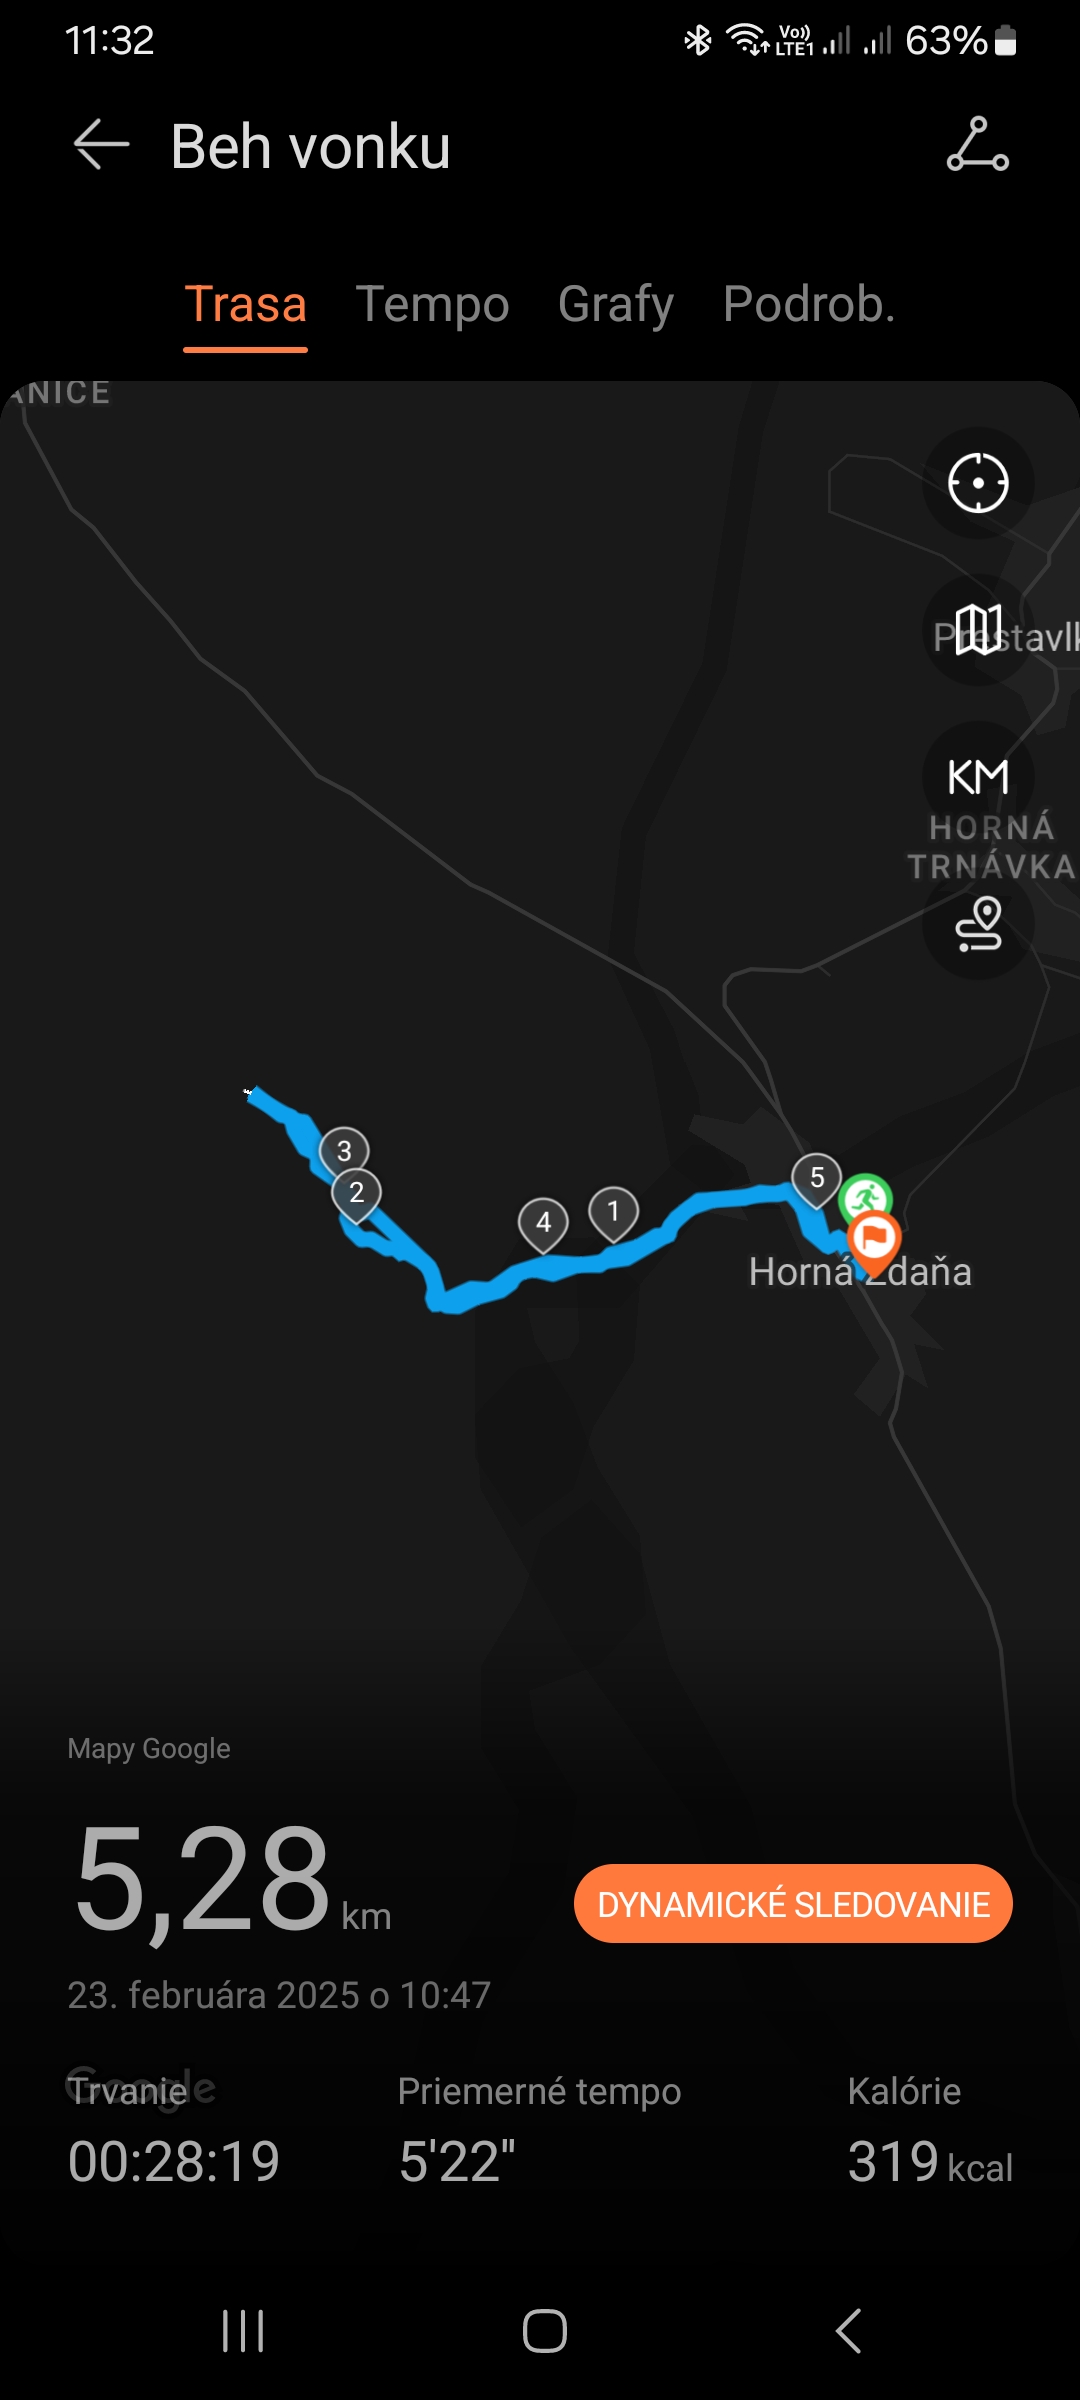Start DYNAMICKÉ SLEDOVANIE playback
Screen dimensions: 1080x2400
[x=793, y=1903]
